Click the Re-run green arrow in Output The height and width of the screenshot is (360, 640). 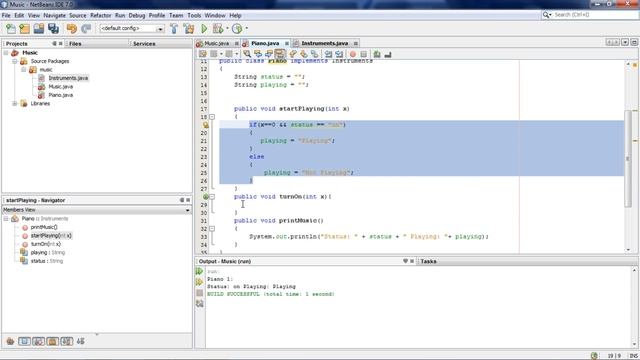[x=199, y=271]
